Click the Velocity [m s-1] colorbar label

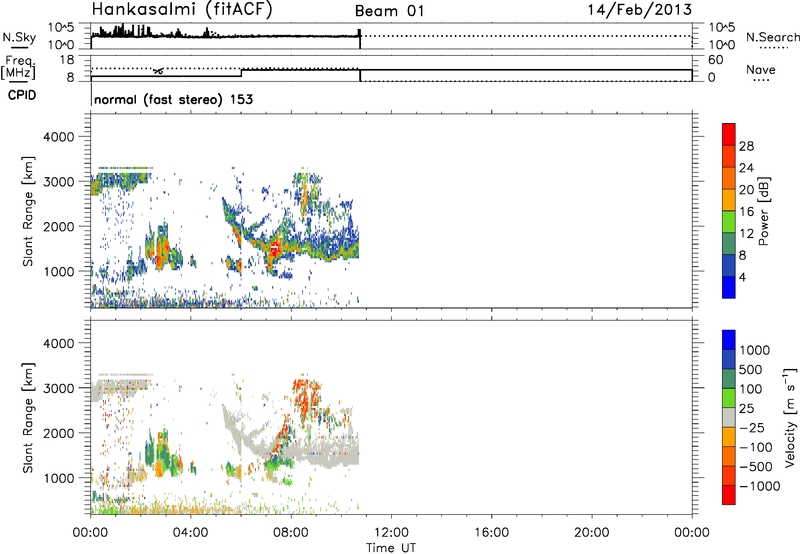tap(790, 417)
